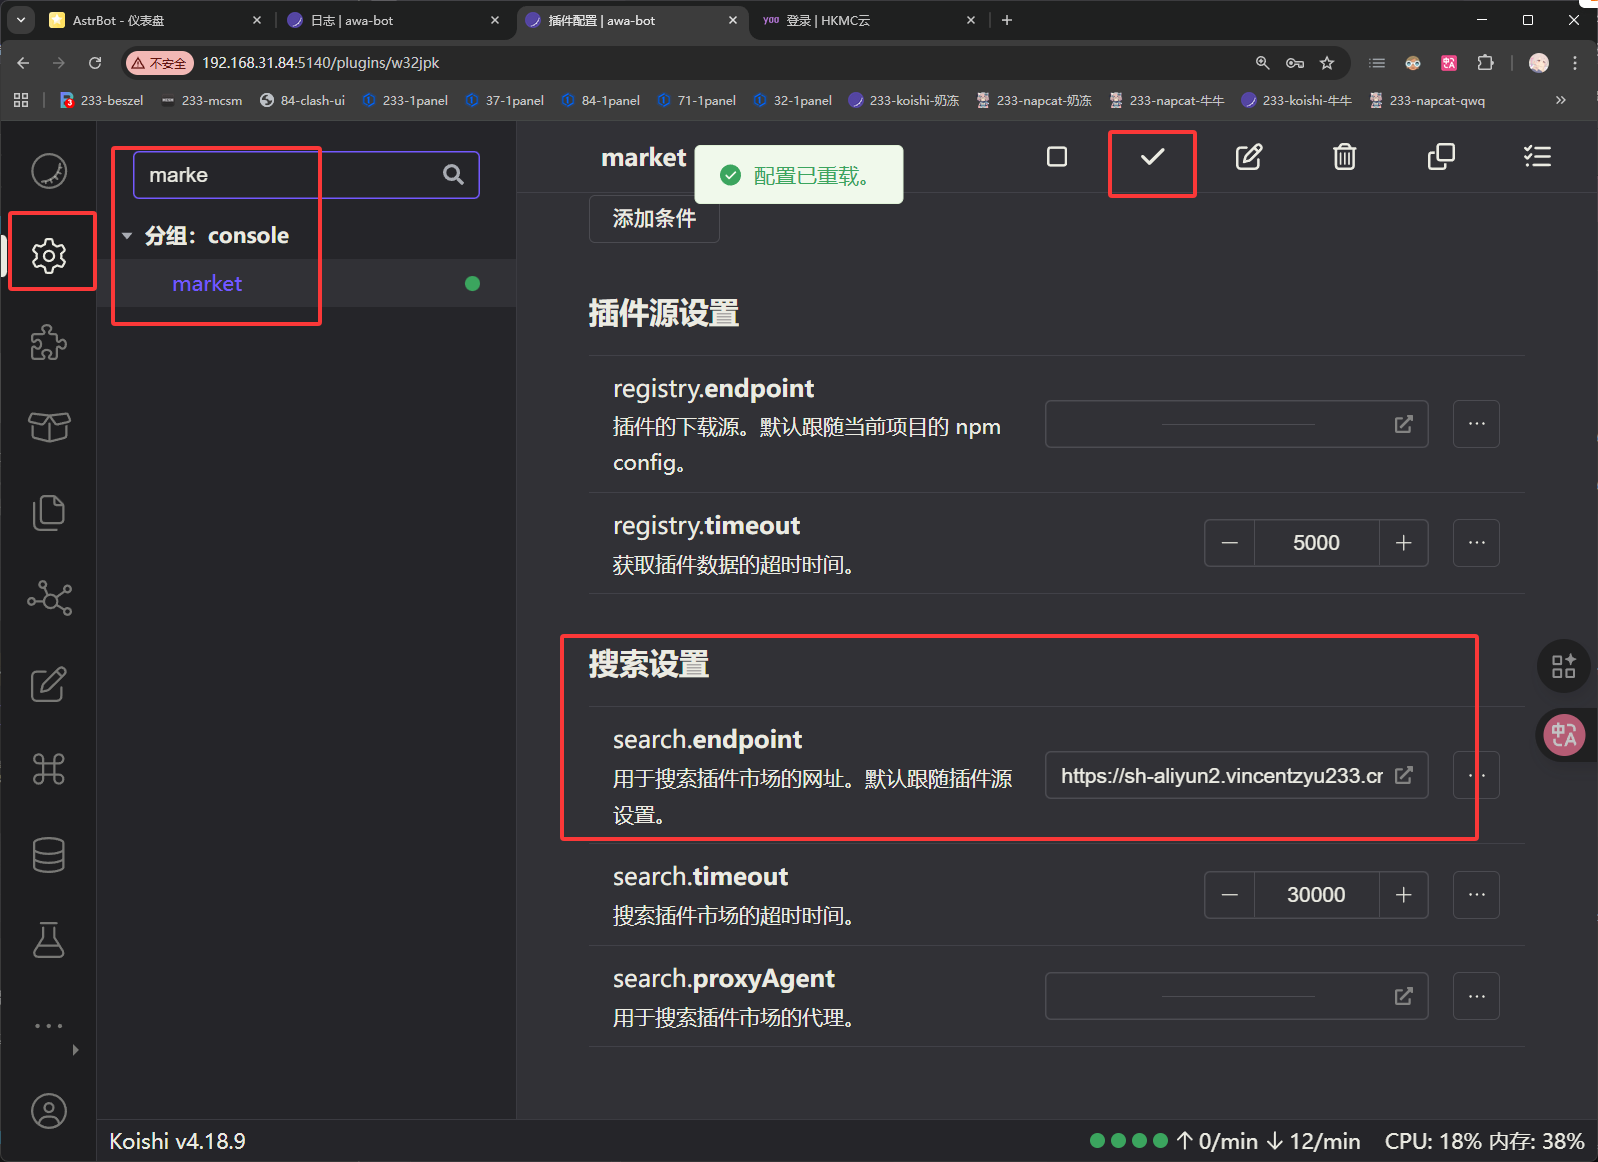Increase registry.timeout with plus button
Viewport: 1598px width, 1162px height.
pyautogui.click(x=1403, y=543)
